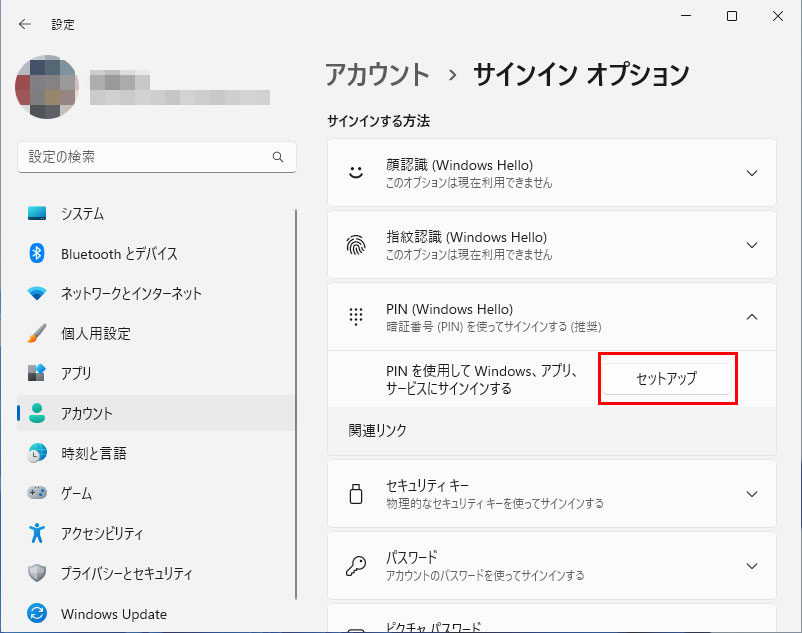The width and height of the screenshot is (802, 633).
Task: Click 'PIN を使用して Windows、アプリ、サービスにサインインする' text
Action: coord(482,379)
